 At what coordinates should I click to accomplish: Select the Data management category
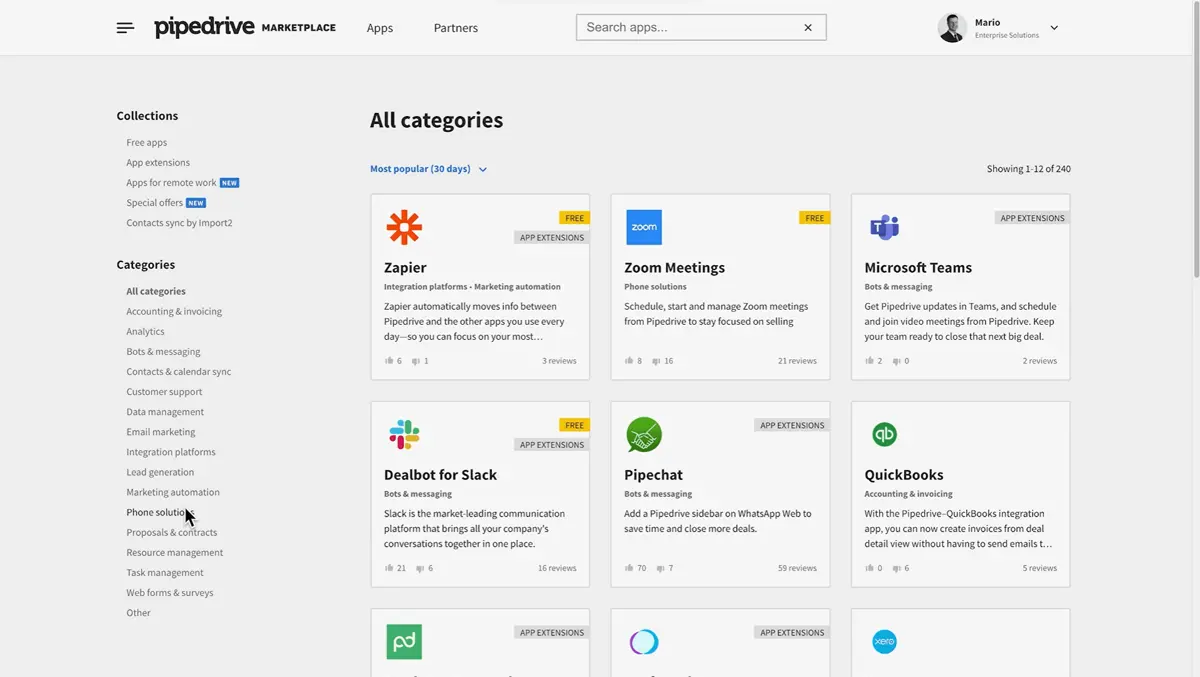(165, 412)
